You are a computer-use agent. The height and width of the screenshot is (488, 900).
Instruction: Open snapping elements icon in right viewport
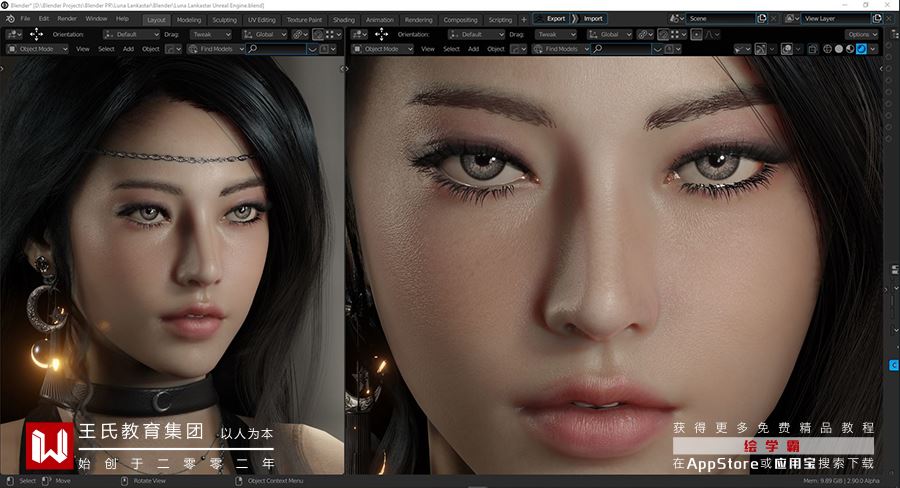(x=679, y=34)
